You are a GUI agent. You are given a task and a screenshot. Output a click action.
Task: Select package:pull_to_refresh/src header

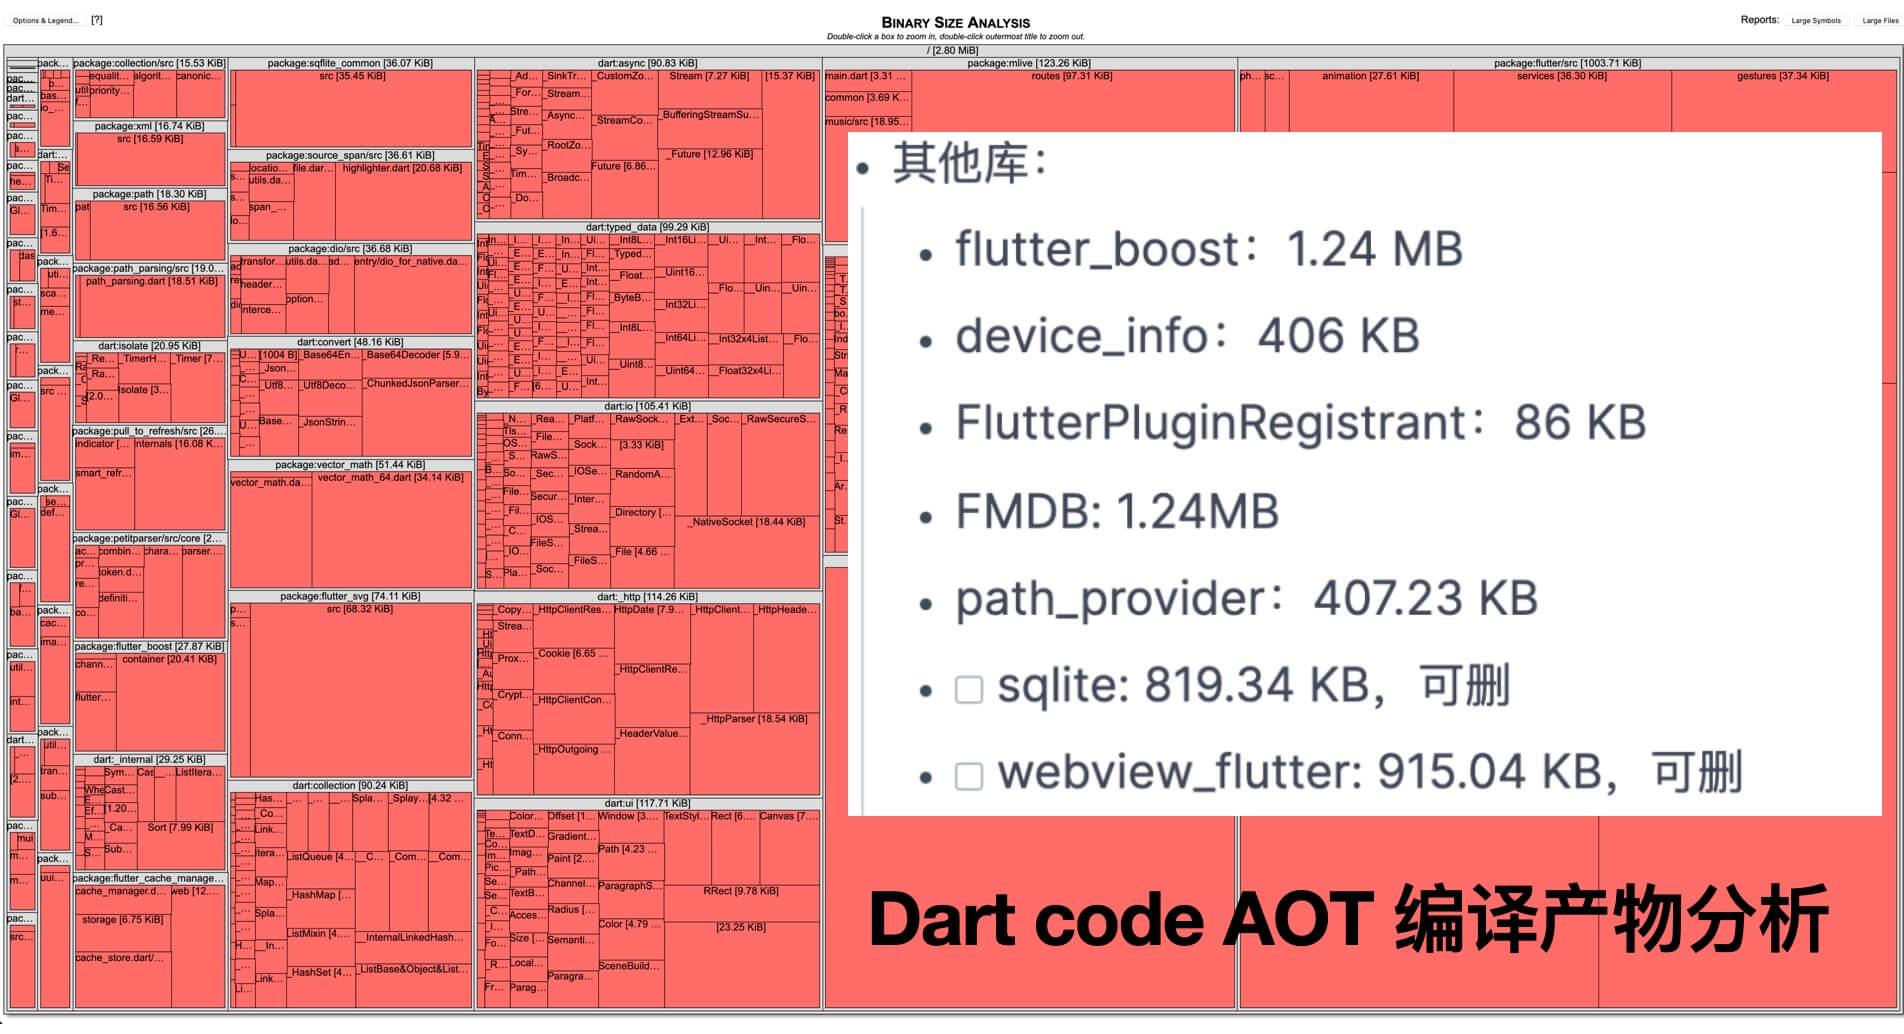[x=149, y=431]
